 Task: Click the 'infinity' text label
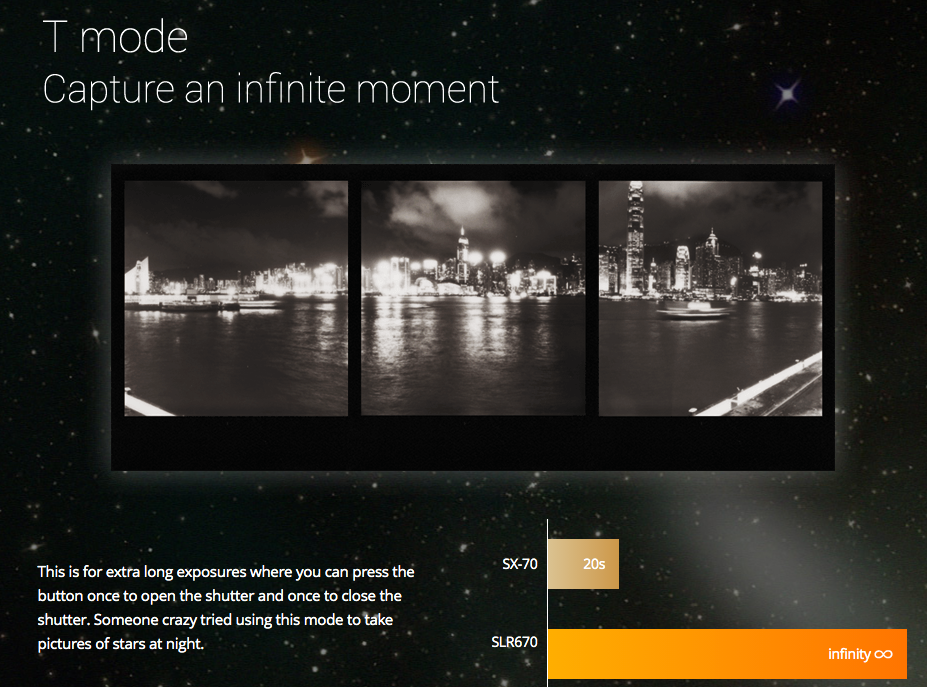click(849, 654)
